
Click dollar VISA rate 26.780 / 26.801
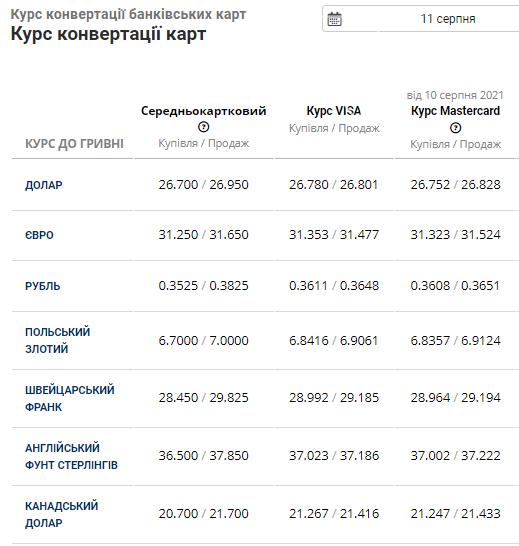[x=334, y=185]
